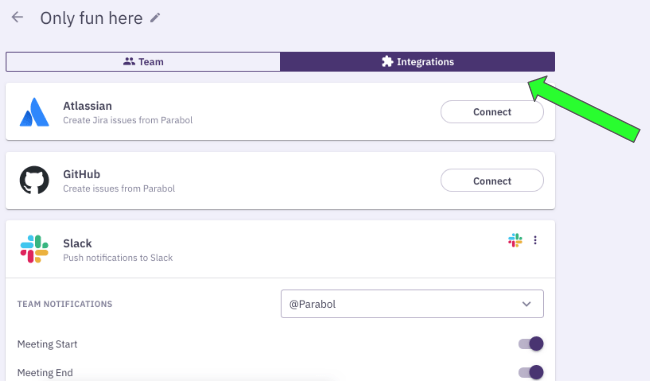Toggle Meeting Start notifications
Image resolution: width=650 pixels, height=390 pixels.
click(531, 344)
